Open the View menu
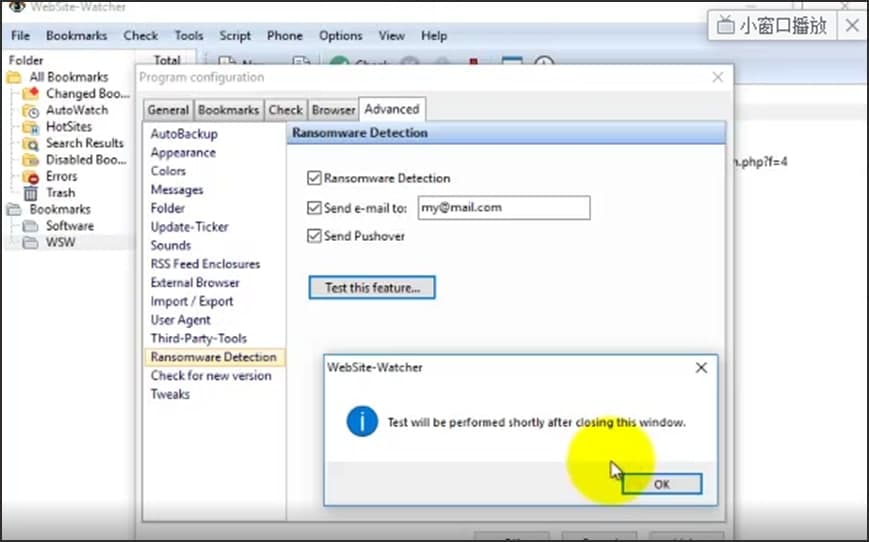 tap(391, 35)
